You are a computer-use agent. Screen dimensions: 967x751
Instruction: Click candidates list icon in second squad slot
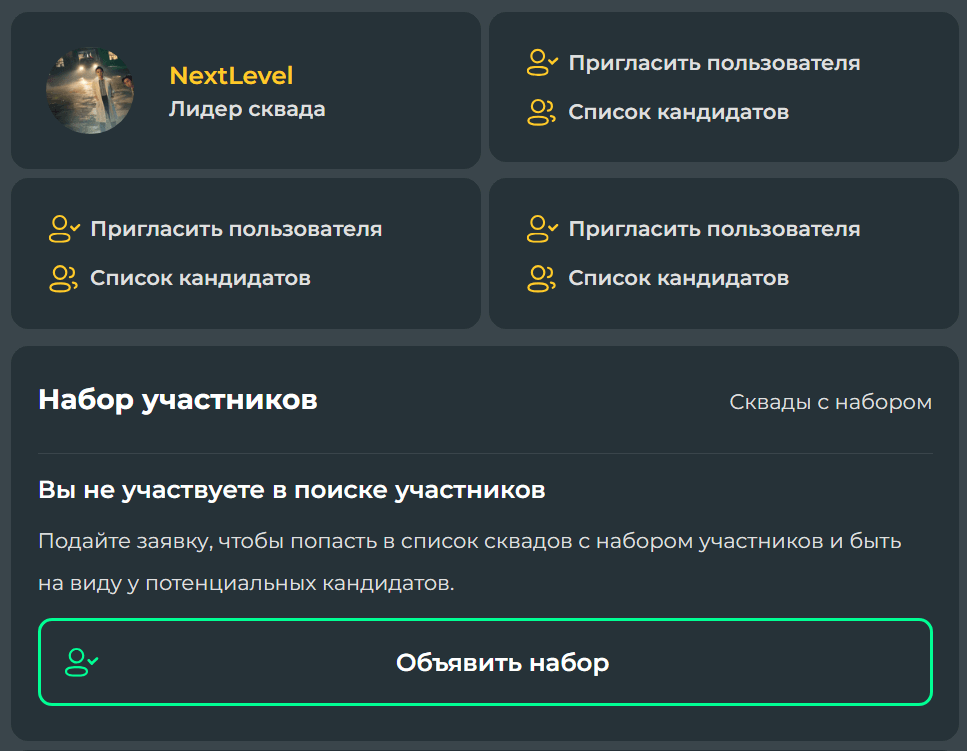click(x=541, y=113)
